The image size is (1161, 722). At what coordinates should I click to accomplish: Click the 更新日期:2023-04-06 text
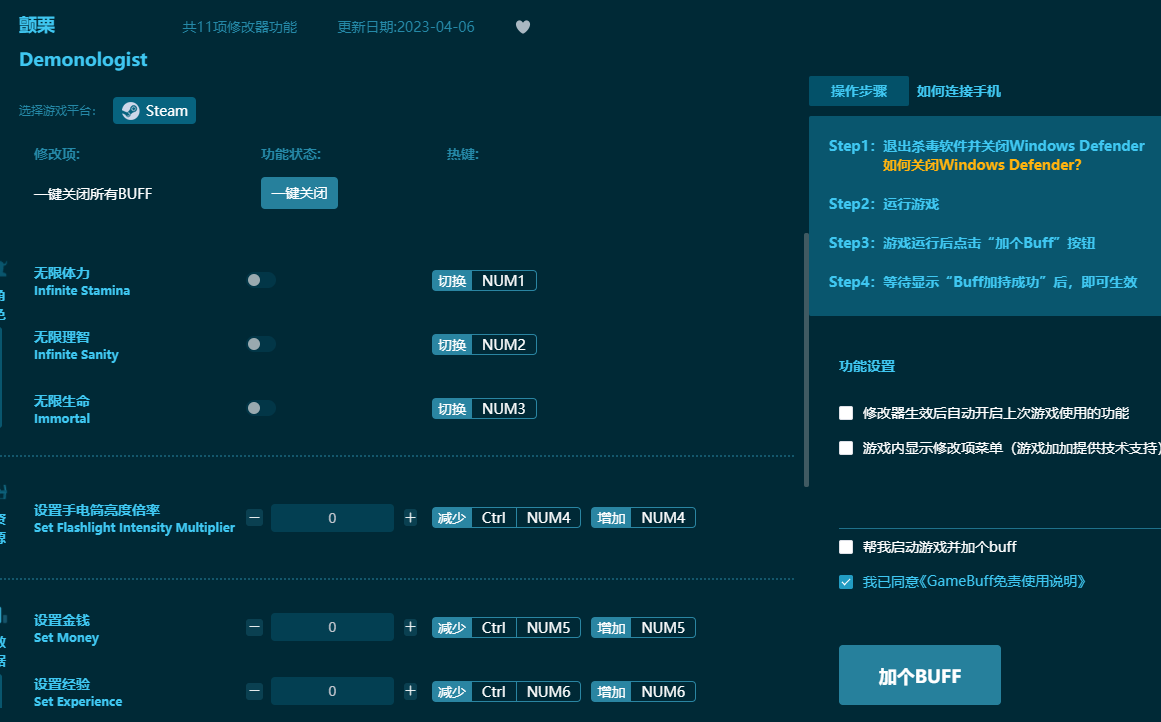406,27
